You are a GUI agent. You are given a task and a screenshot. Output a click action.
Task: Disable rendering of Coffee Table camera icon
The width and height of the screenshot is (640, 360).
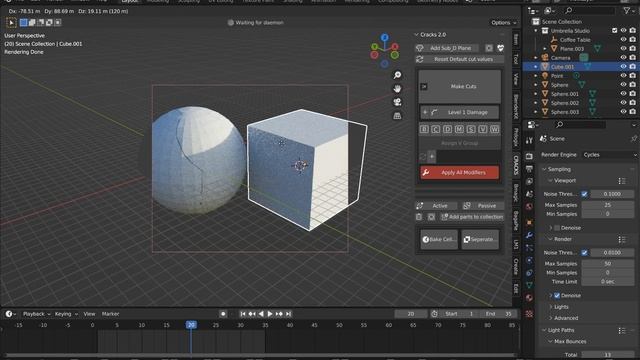coord(633,40)
